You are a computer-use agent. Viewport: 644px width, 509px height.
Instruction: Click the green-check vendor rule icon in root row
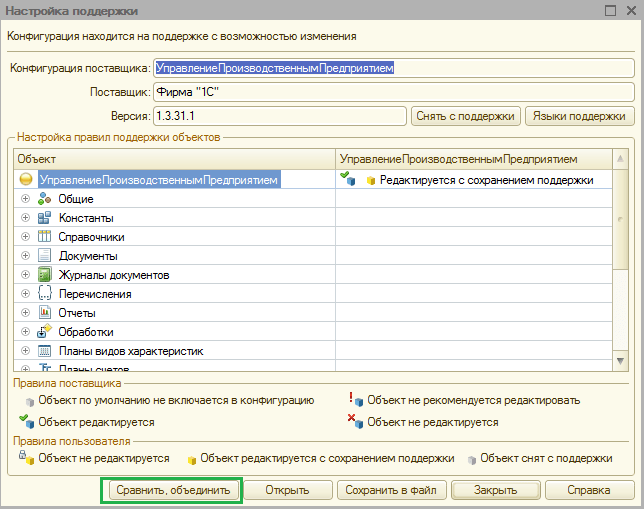(347, 178)
